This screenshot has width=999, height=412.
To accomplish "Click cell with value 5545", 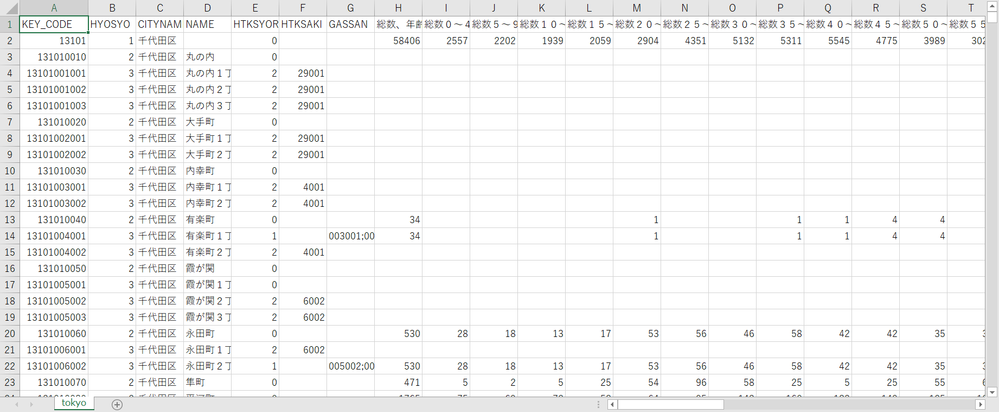I will pyautogui.click(x=828, y=40).
